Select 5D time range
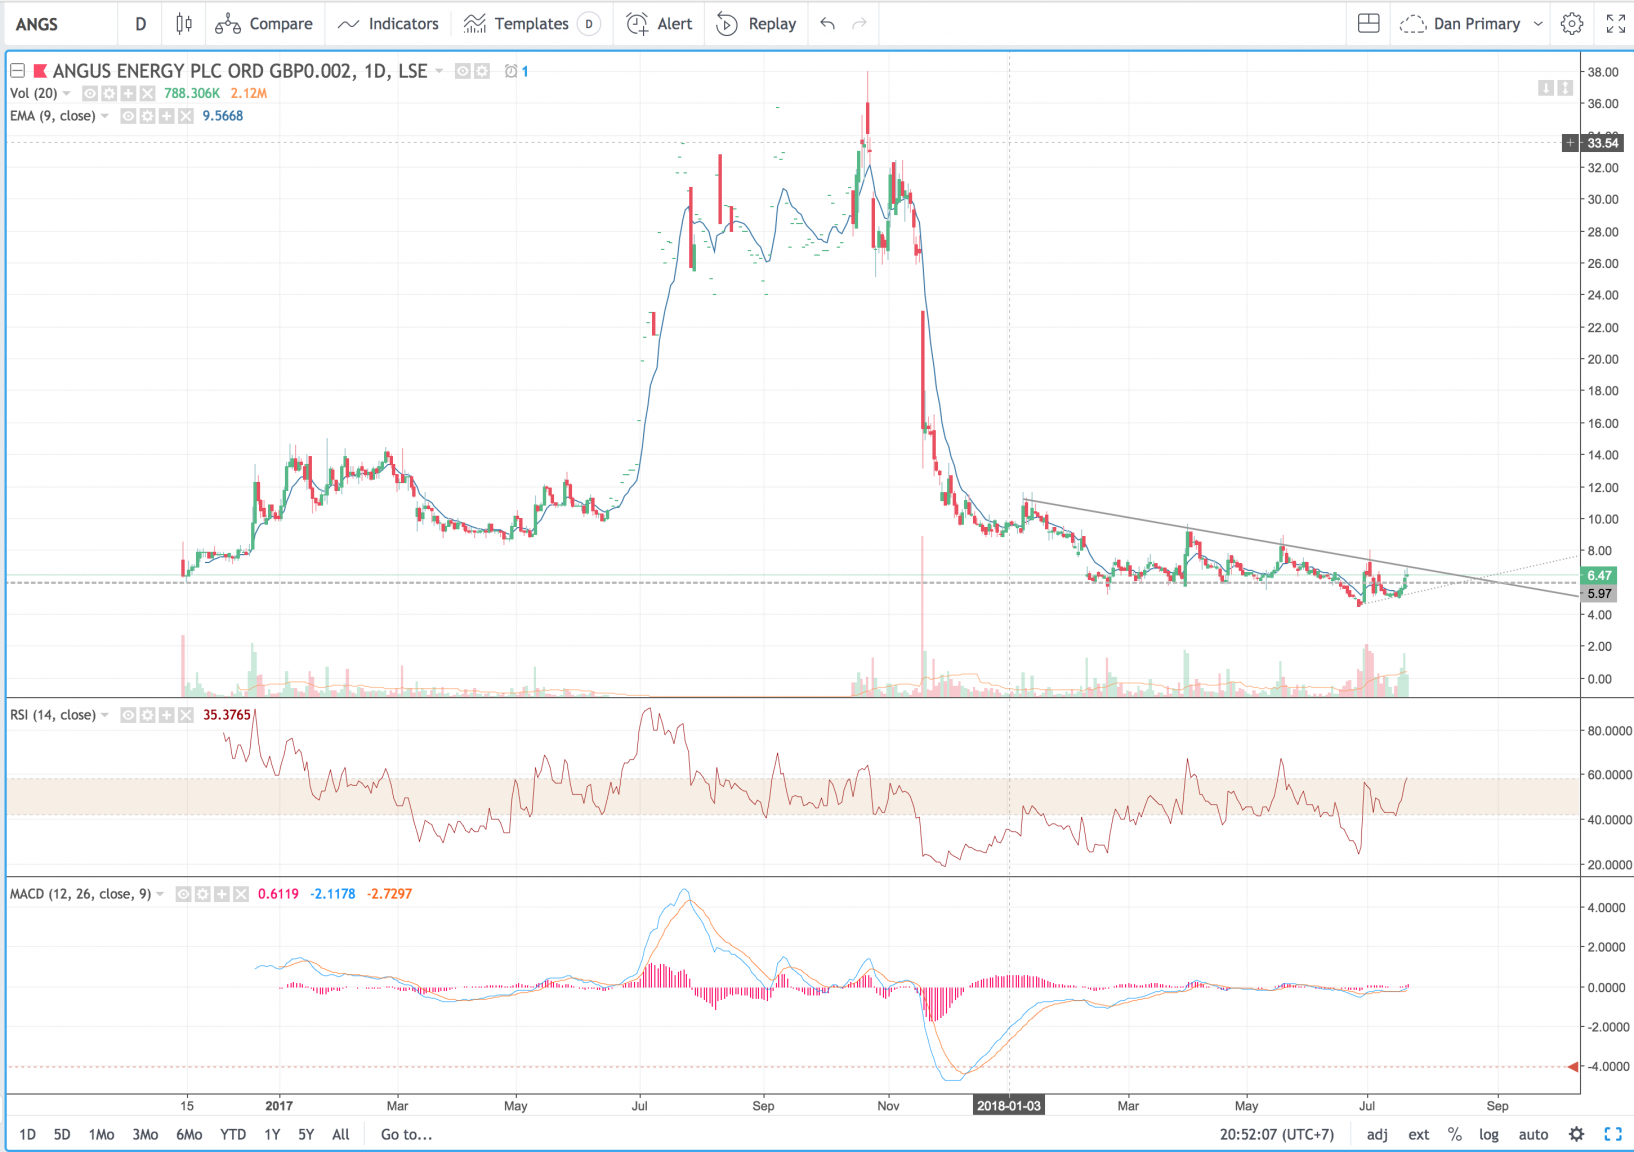 click(x=62, y=1134)
